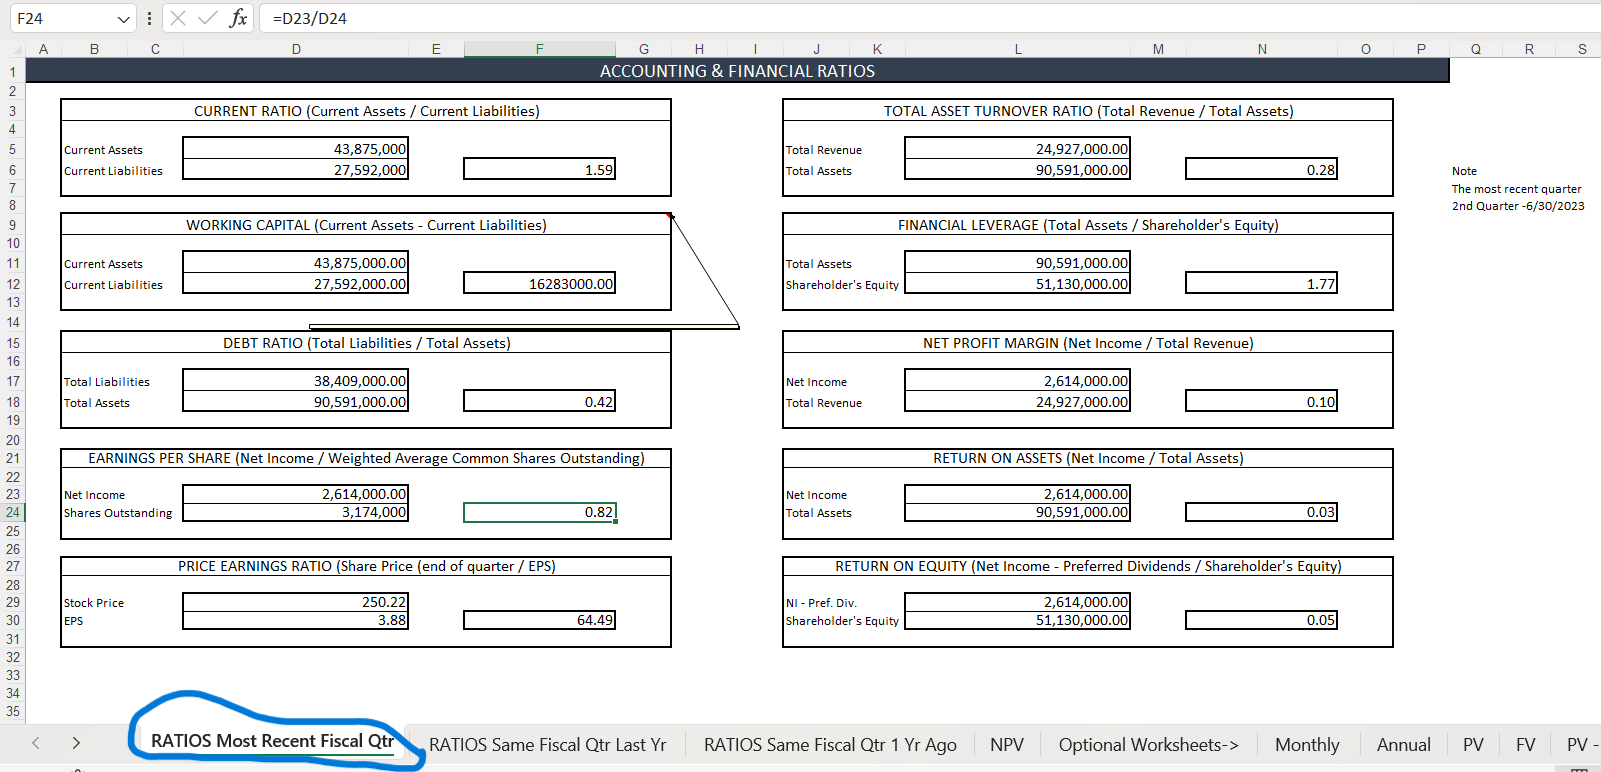Select the return on assets result 0.03
1601x772 pixels.
coord(1261,512)
